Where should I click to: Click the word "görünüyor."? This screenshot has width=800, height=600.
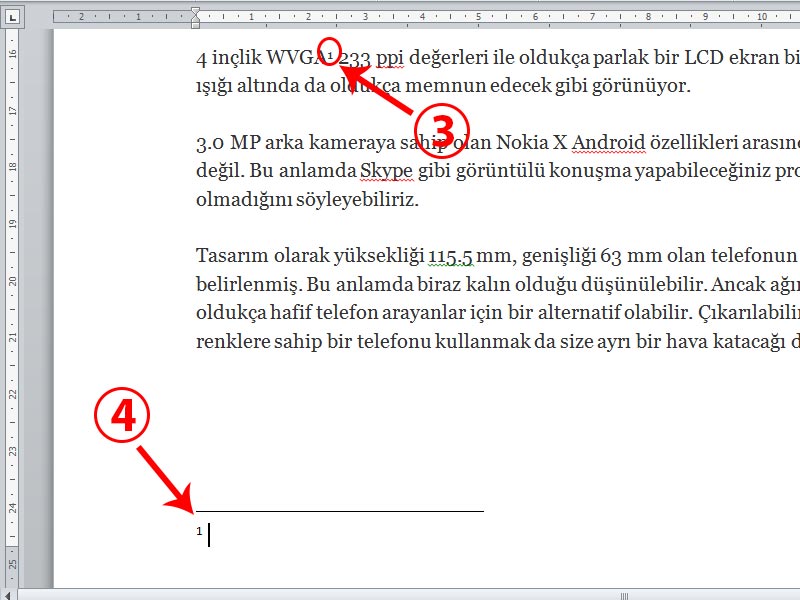641,86
